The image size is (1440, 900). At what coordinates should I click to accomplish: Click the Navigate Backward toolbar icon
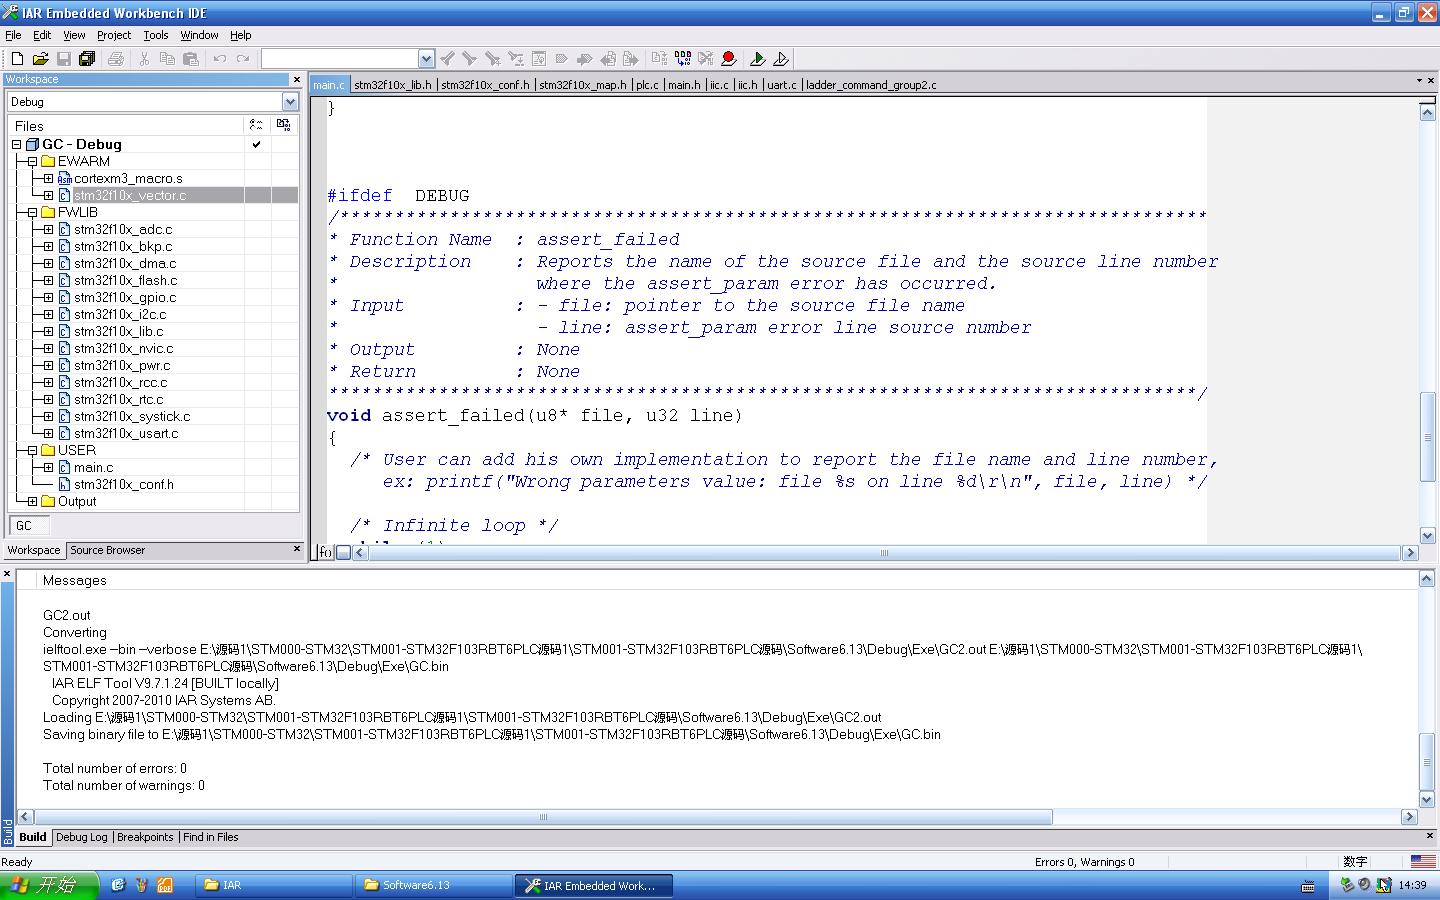click(x=607, y=59)
